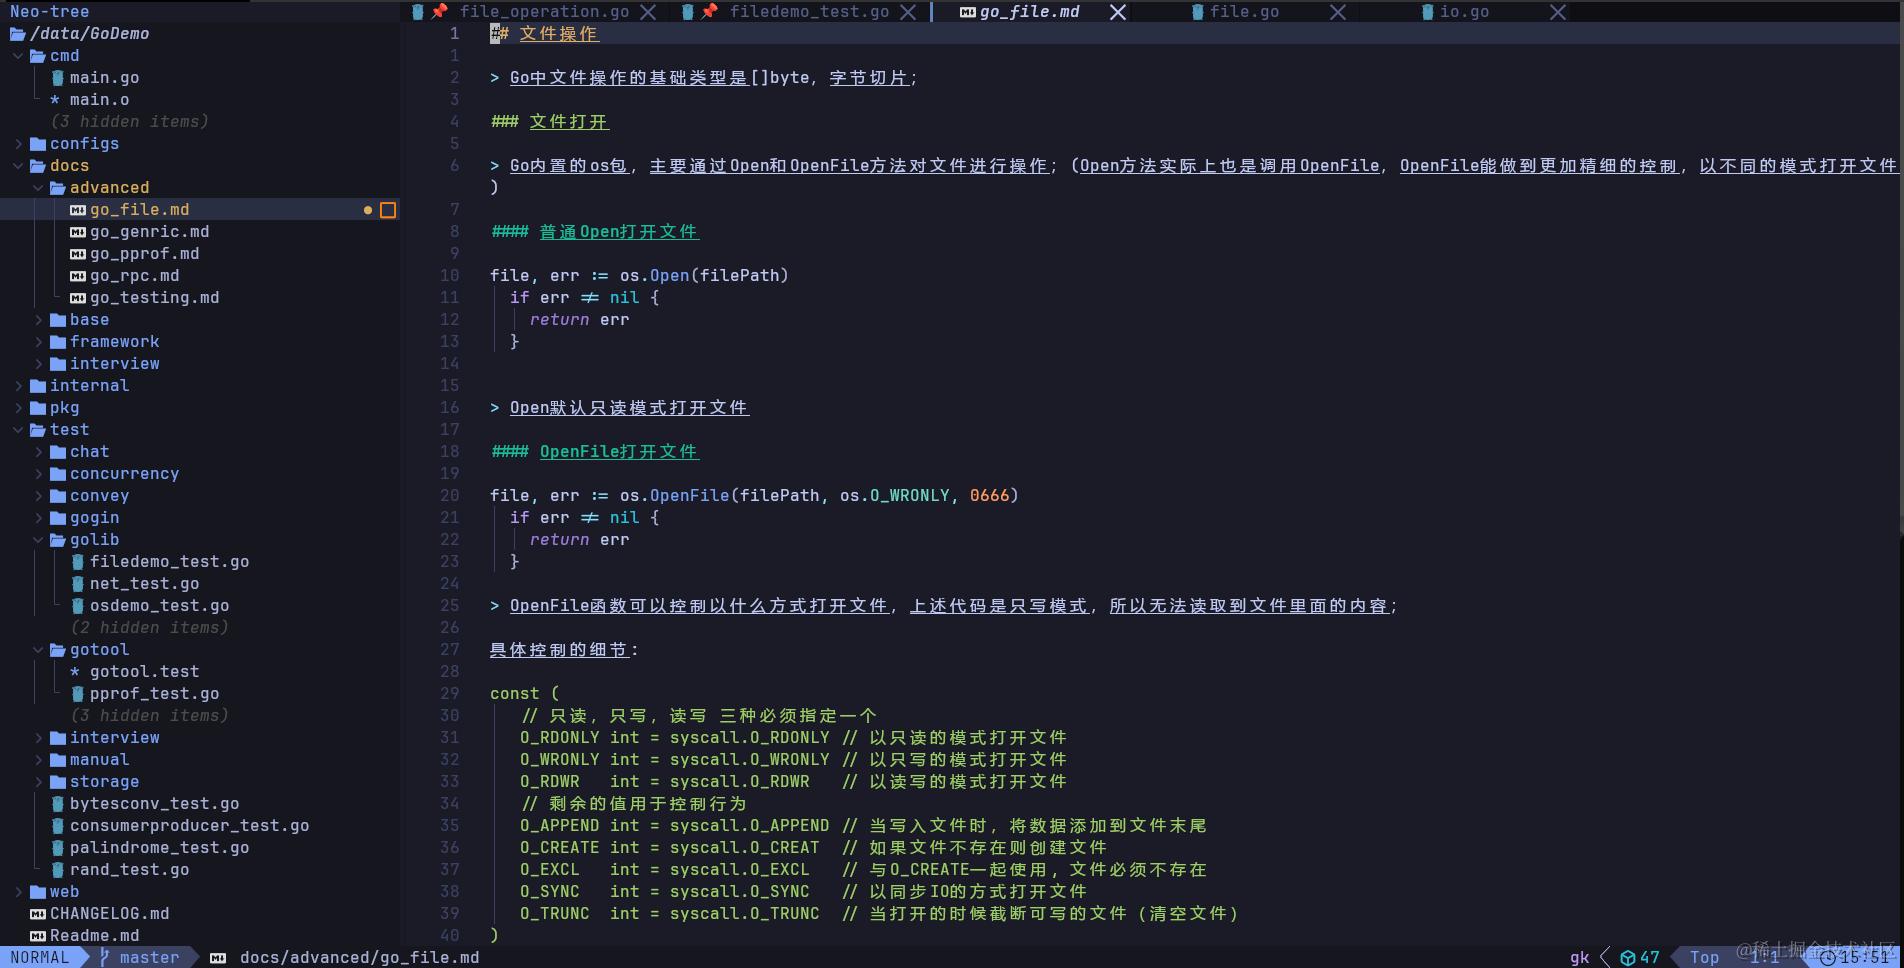Click the folder icon of gogin
The width and height of the screenshot is (1904, 968).
click(58, 518)
